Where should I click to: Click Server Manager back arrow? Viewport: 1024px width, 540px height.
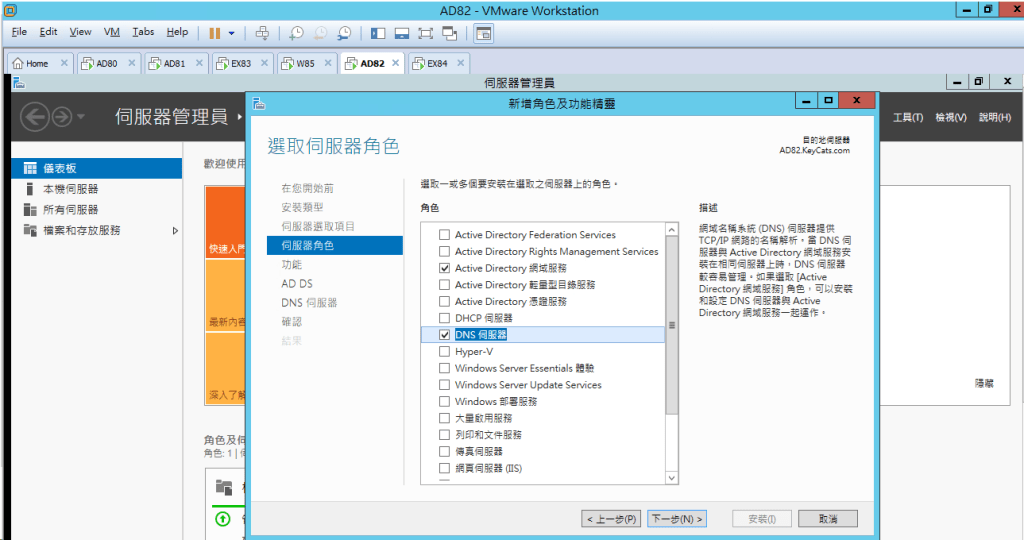pyautogui.click(x=35, y=118)
